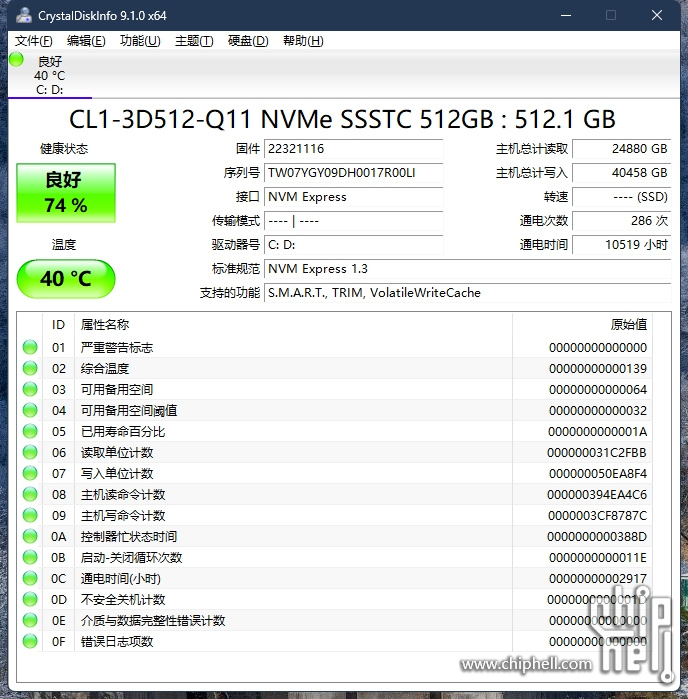The width and height of the screenshot is (688, 699).
Task: Click the status dot for 可用备用空间 row 03
Action: click(x=30, y=389)
